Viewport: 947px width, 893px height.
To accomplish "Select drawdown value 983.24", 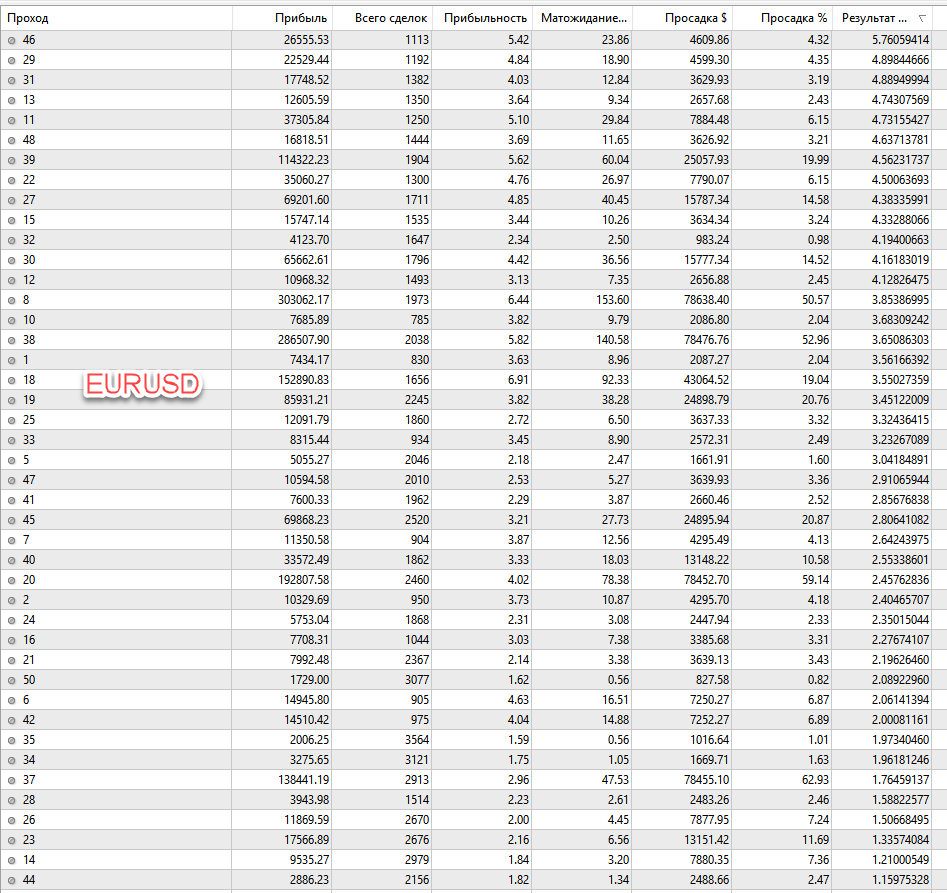I will pos(712,240).
